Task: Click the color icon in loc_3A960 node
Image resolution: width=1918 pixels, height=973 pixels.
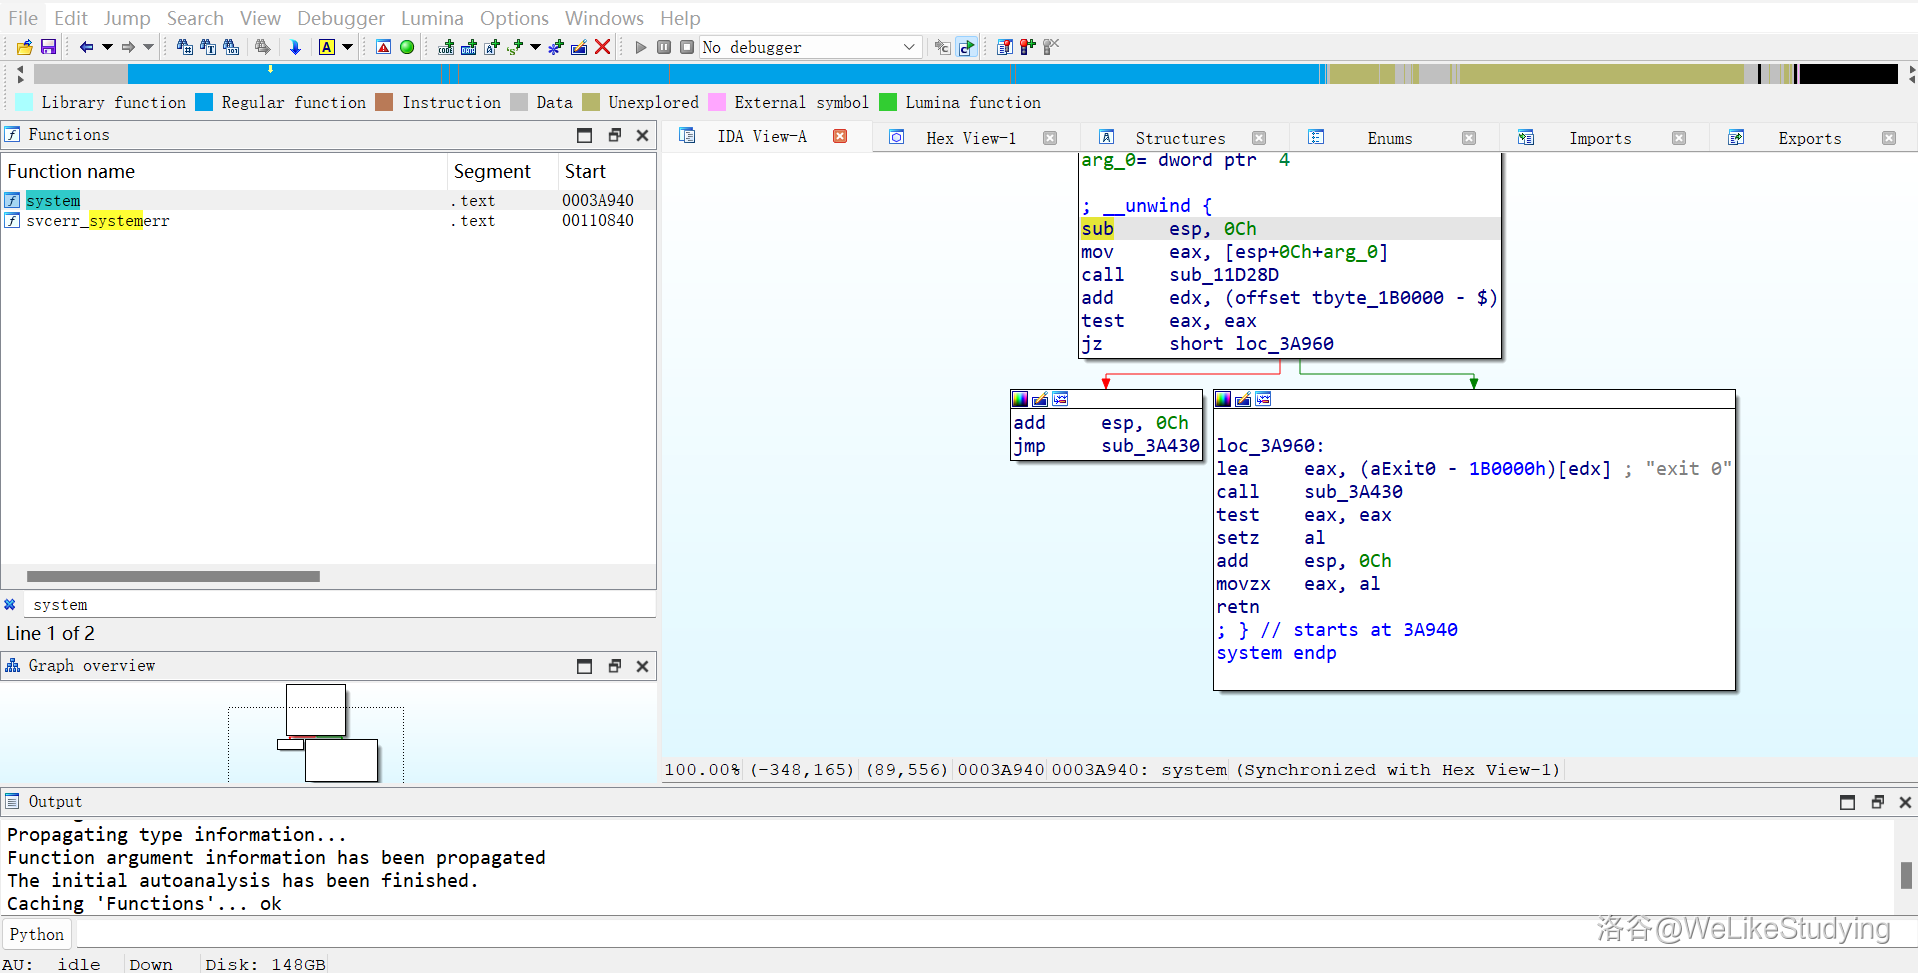Action: [1222, 400]
